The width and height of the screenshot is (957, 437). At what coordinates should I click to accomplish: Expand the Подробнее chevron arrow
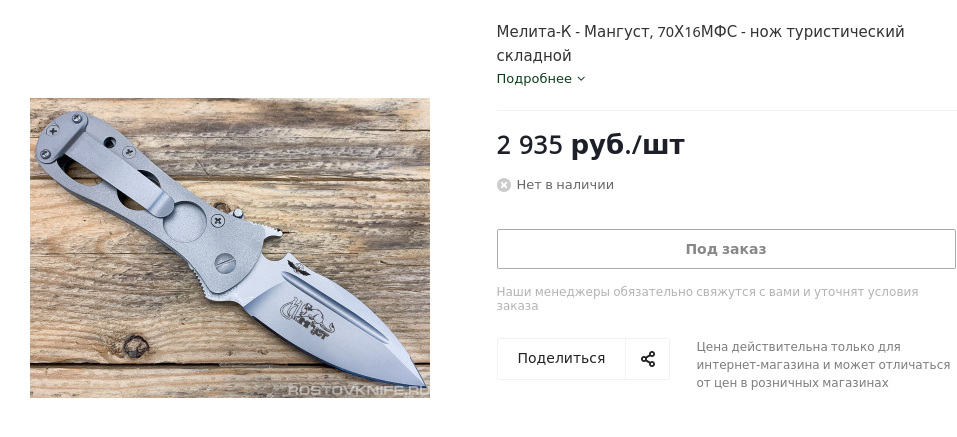point(581,79)
